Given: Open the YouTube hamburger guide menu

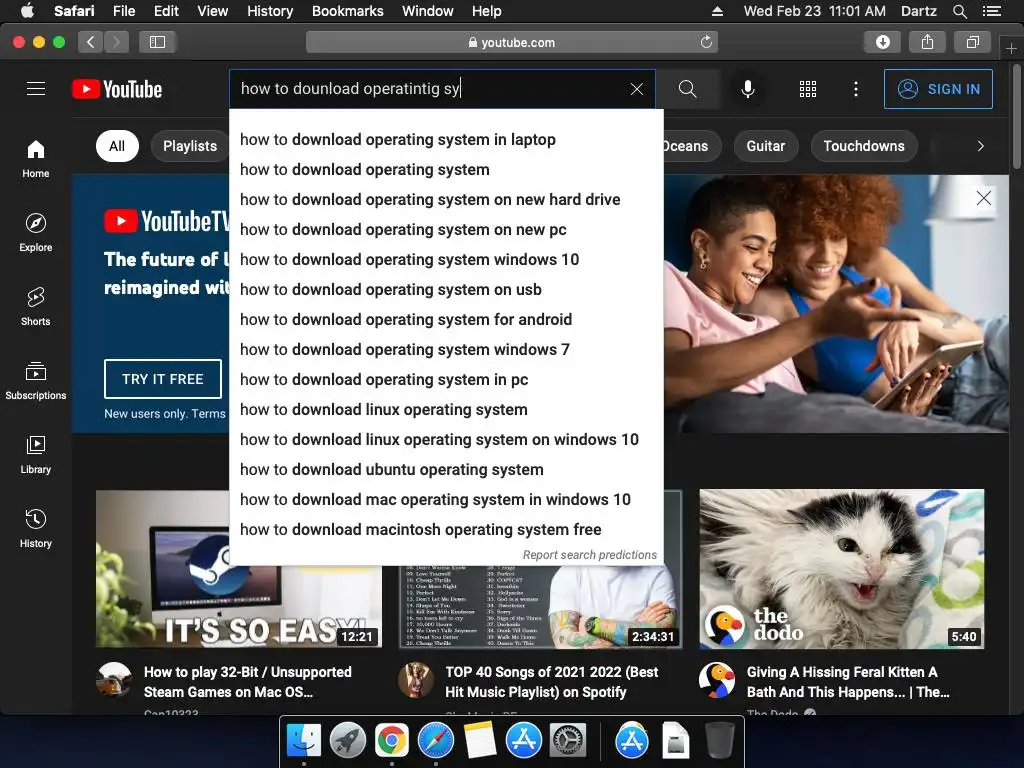Looking at the screenshot, I should (36, 89).
